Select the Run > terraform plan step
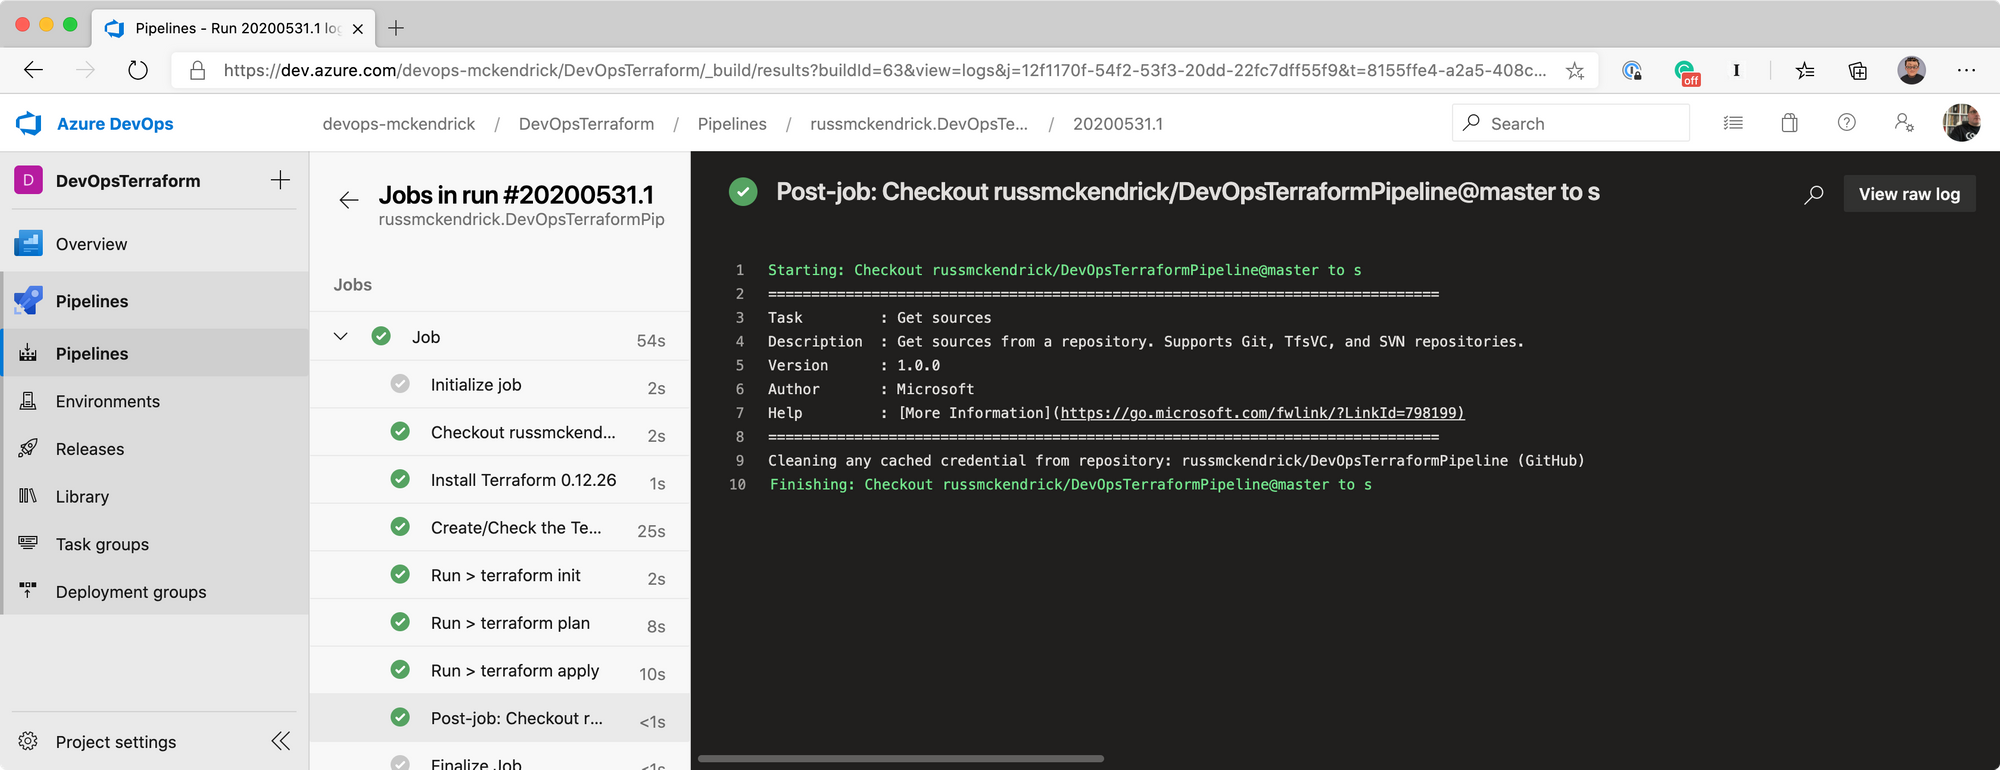Viewport: 2000px width, 770px height. pyautogui.click(x=500, y=623)
